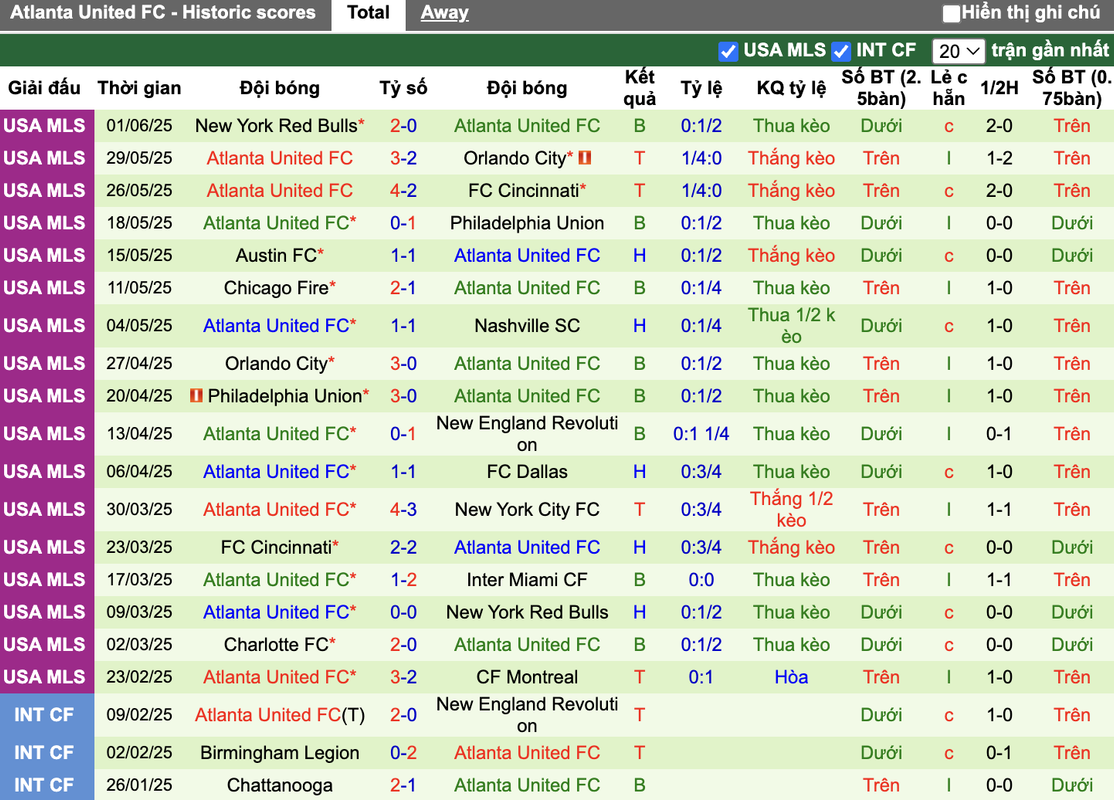Click New York City FC team name

coord(527,509)
